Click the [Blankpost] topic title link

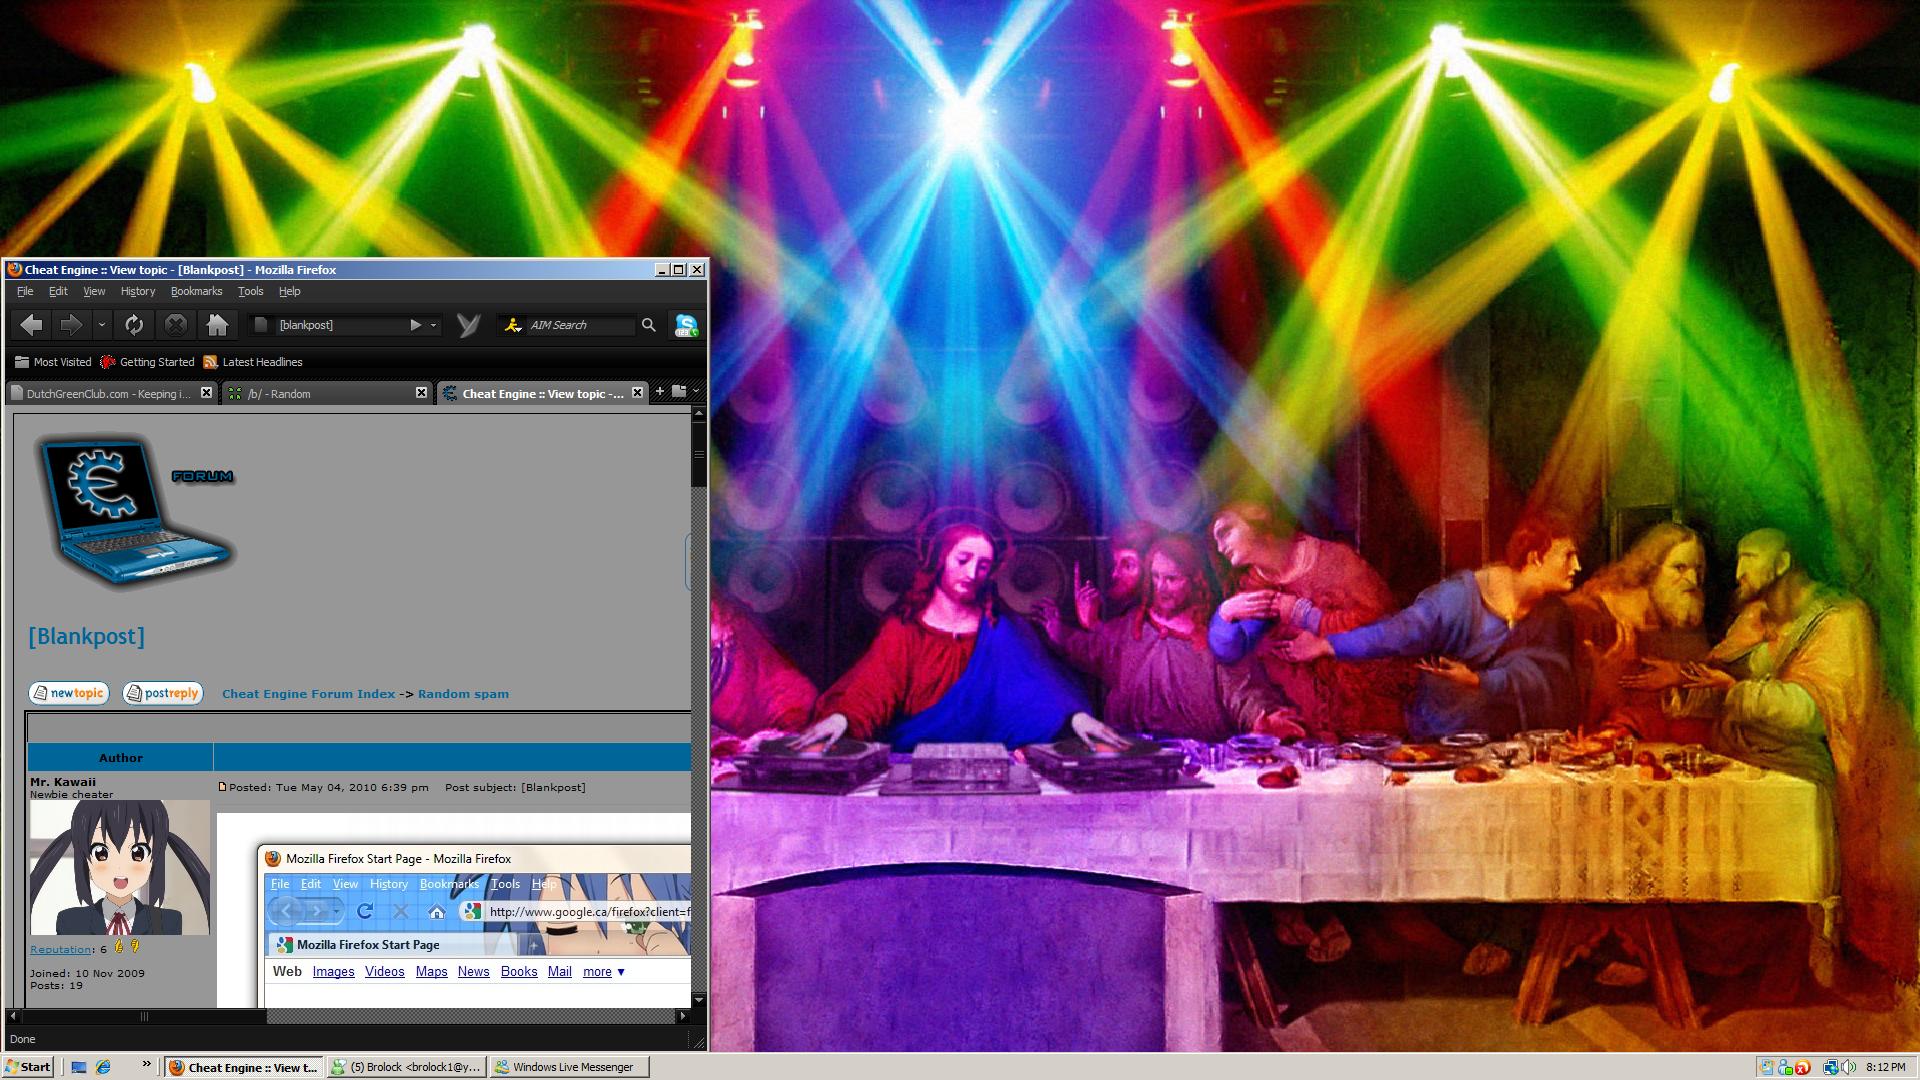coord(86,636)
